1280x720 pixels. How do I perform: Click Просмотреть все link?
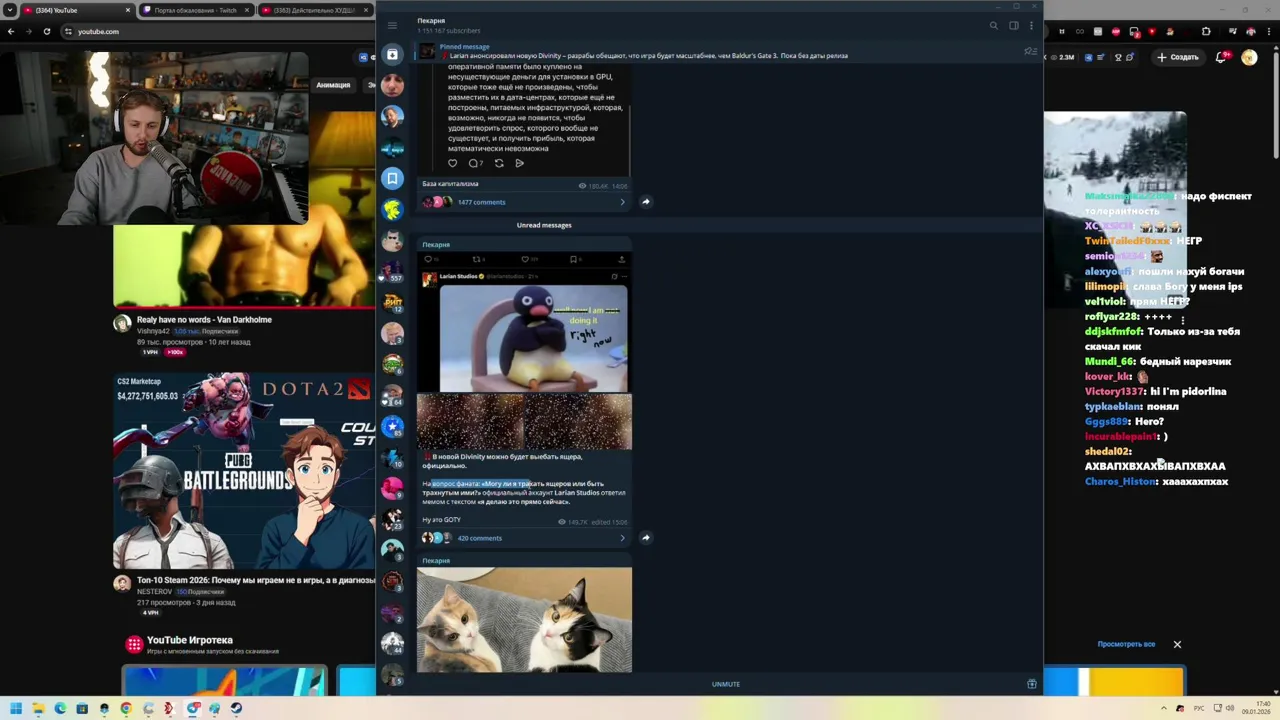(x=1126, y=644)
